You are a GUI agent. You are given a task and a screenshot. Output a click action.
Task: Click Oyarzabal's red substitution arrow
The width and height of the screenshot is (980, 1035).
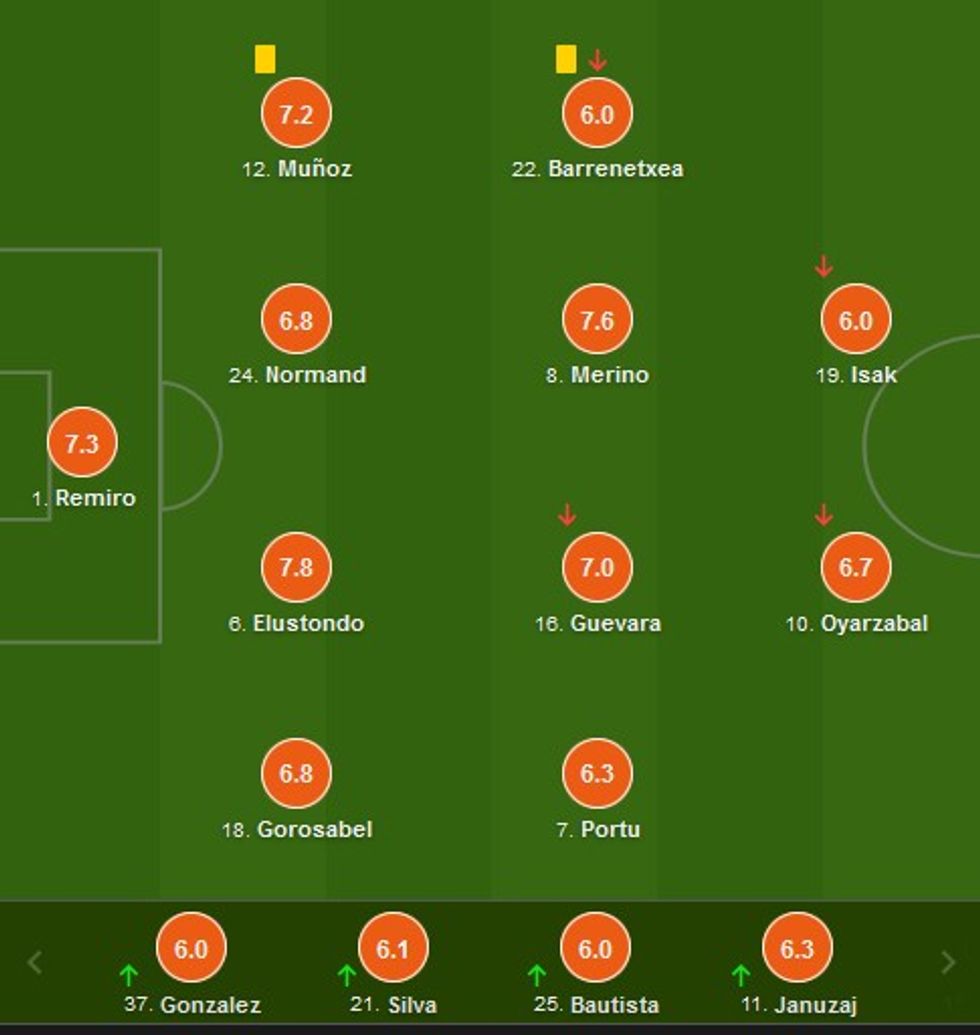(x=824, y=515)
